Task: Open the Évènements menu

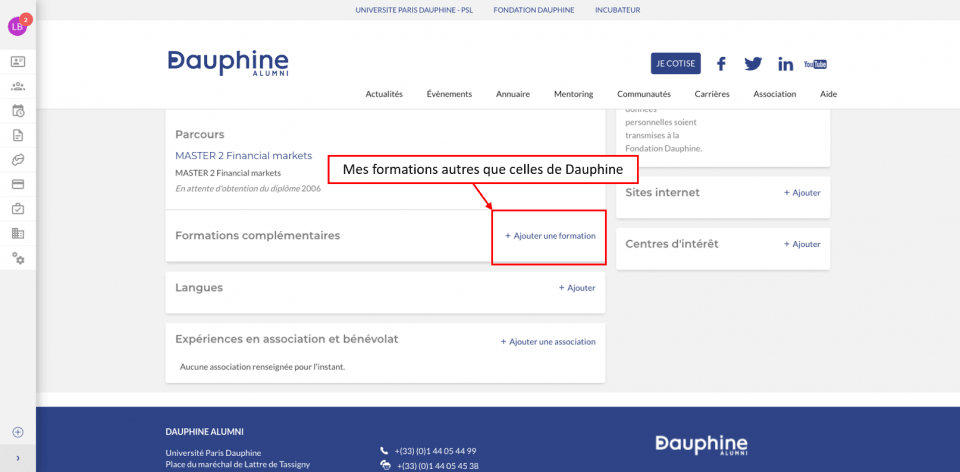Action: tap(449, 94)
